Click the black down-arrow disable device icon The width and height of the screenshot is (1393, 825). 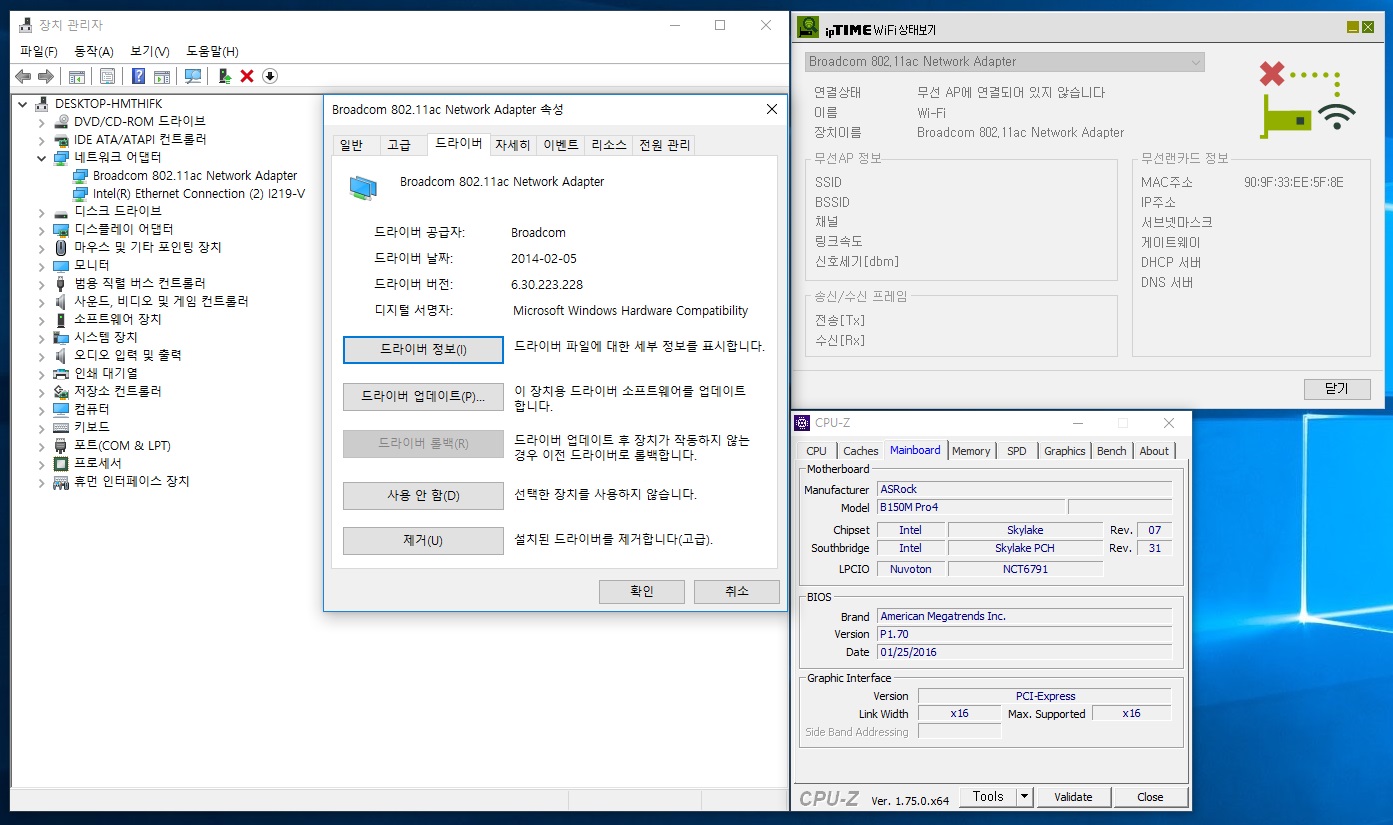click(x=270, y=76)
